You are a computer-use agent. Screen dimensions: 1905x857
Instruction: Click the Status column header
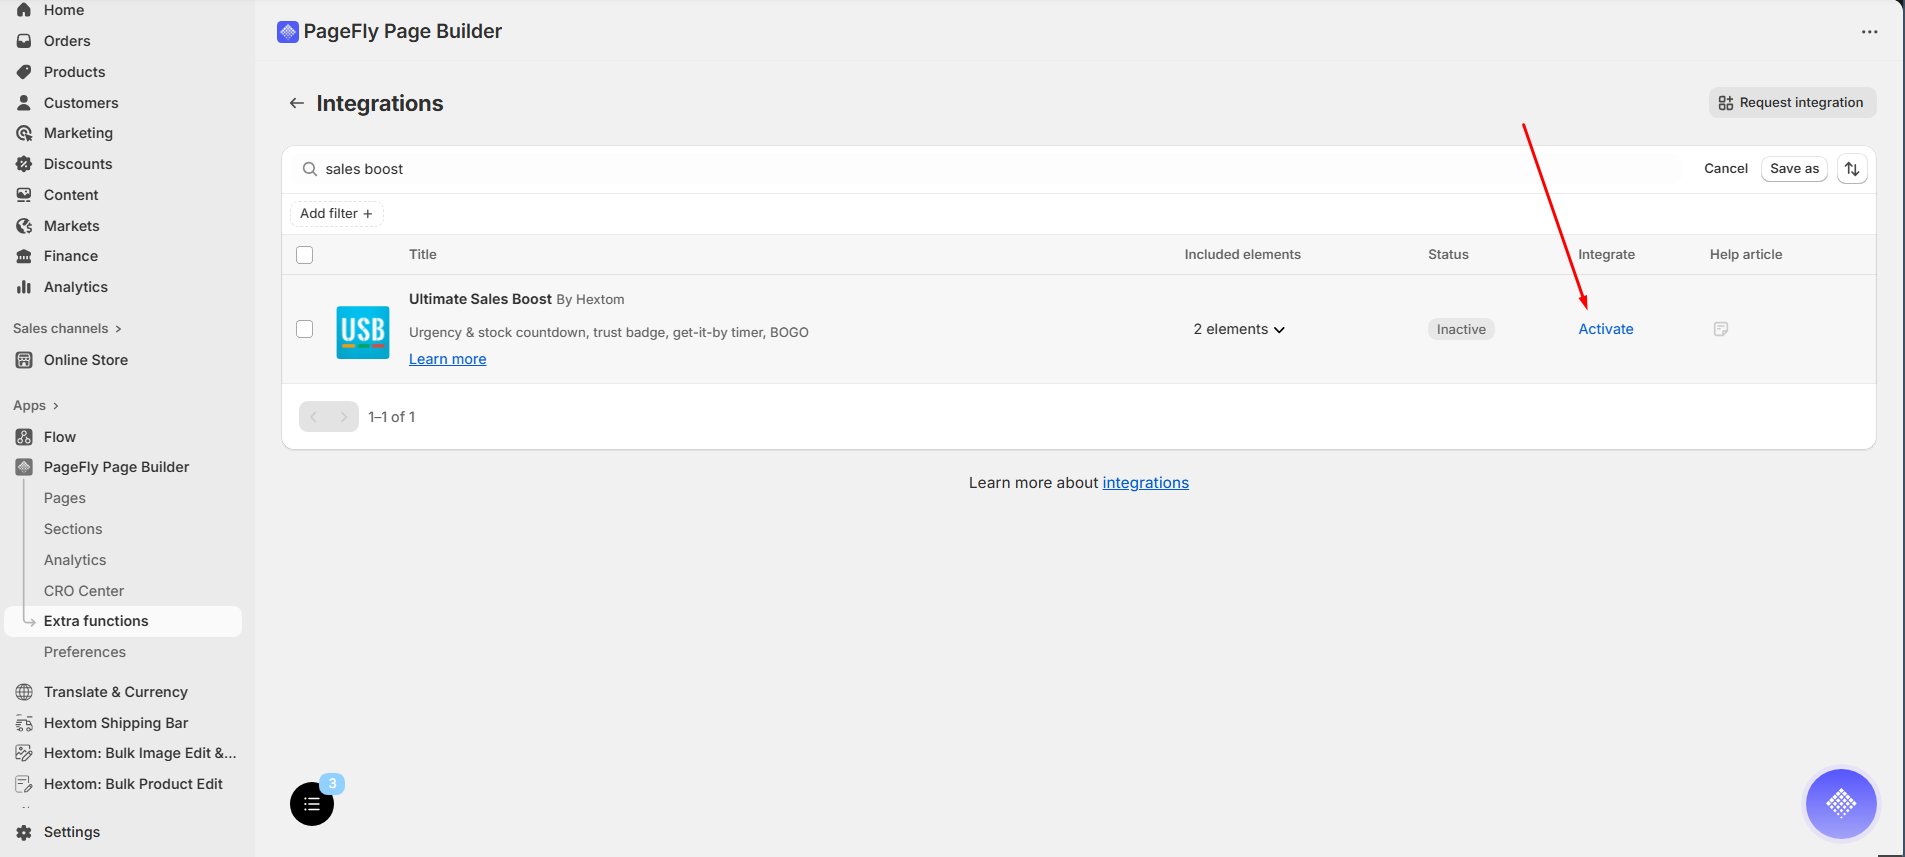pos(1448,255)
